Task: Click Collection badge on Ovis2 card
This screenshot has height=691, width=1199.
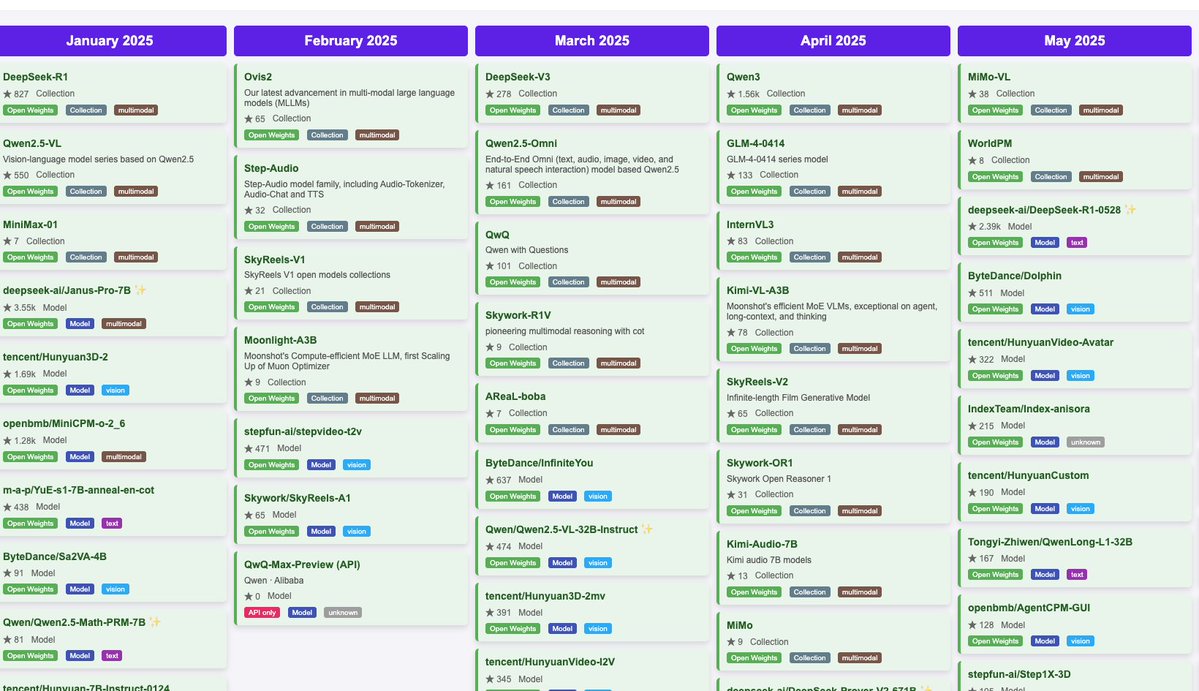Action: [327, 135]
